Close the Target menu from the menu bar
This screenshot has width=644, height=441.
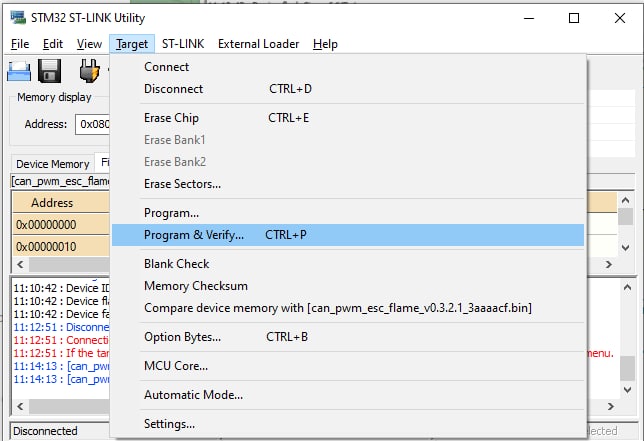pos(132,44)
